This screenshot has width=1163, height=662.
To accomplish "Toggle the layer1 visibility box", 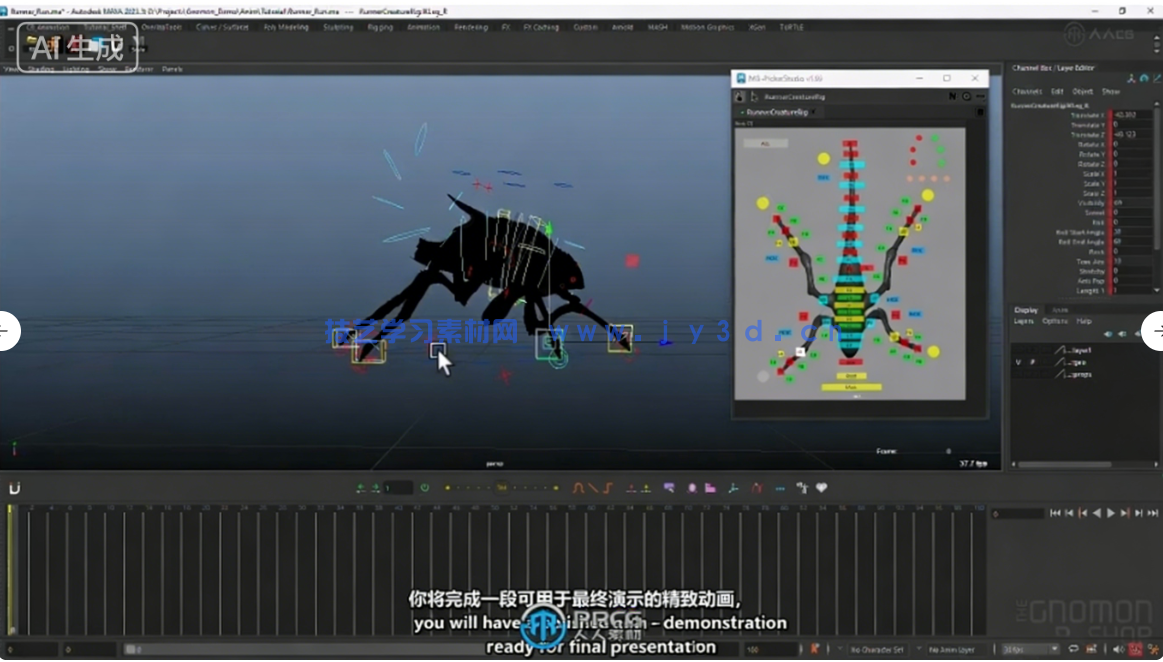I will tap(1018, 350).
